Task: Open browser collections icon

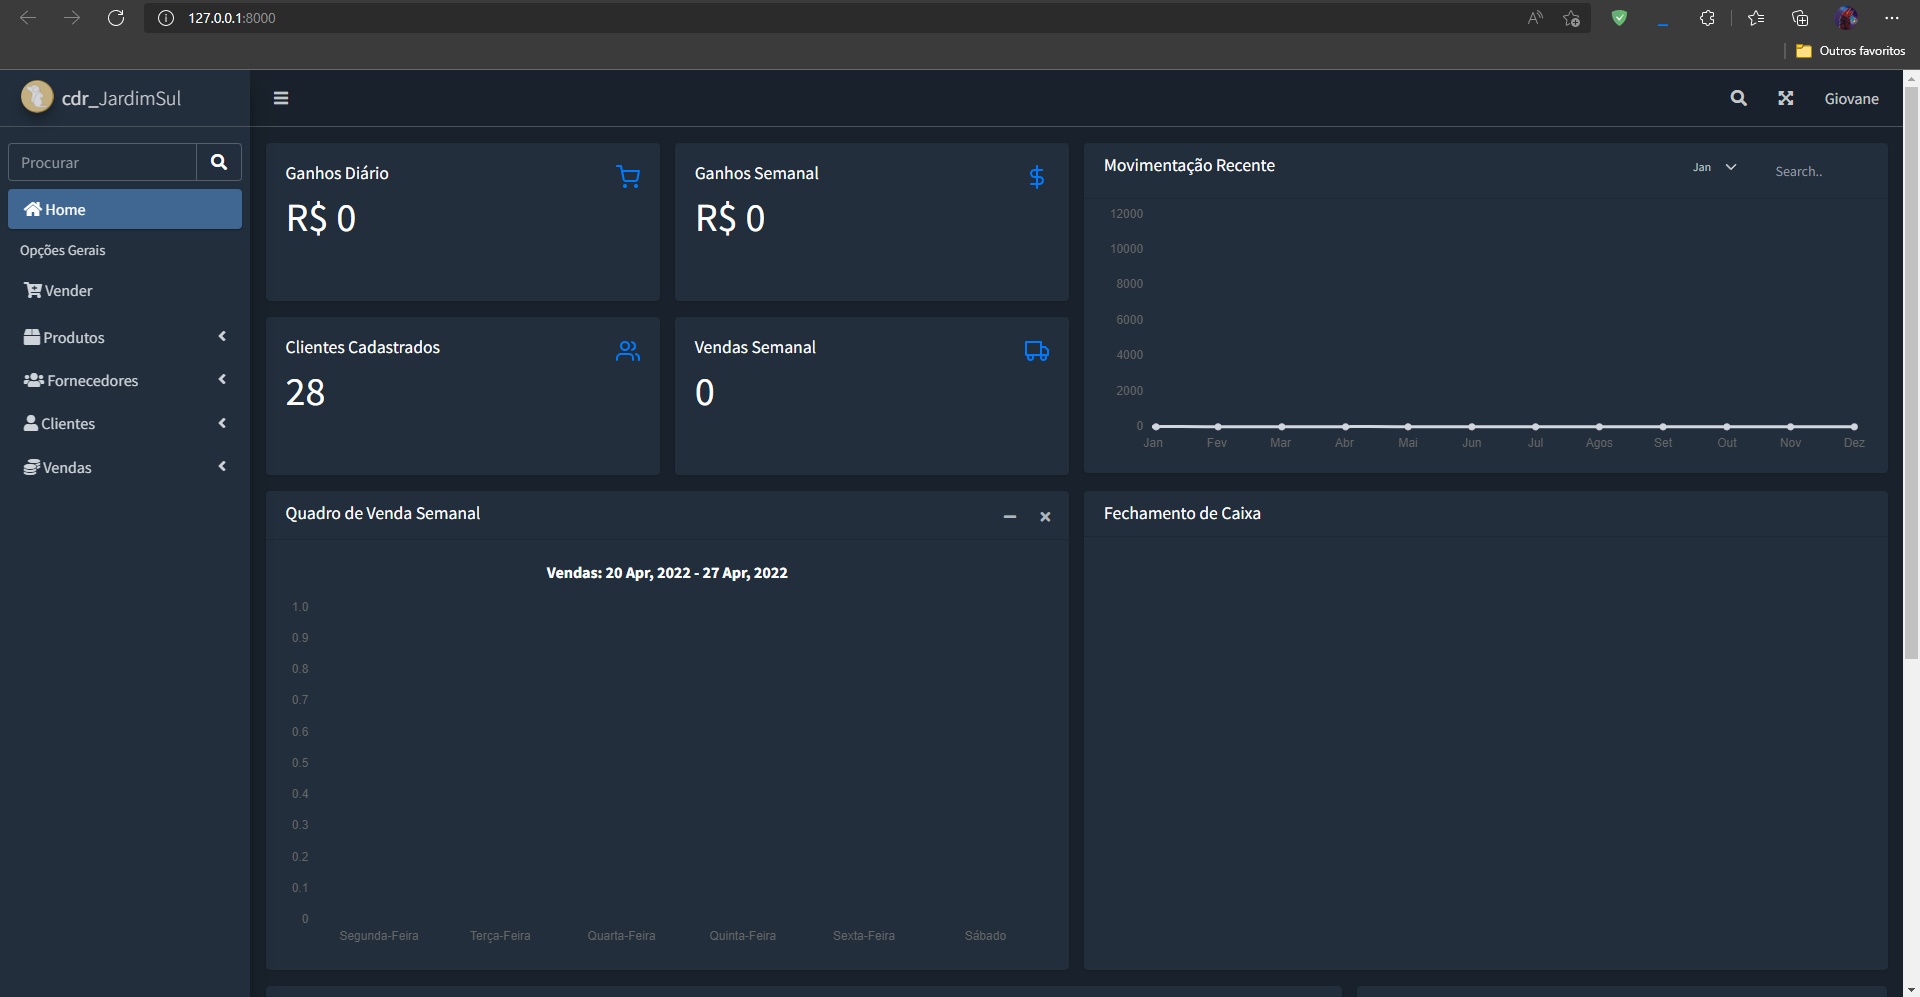Action: (x=1800, y=18)
